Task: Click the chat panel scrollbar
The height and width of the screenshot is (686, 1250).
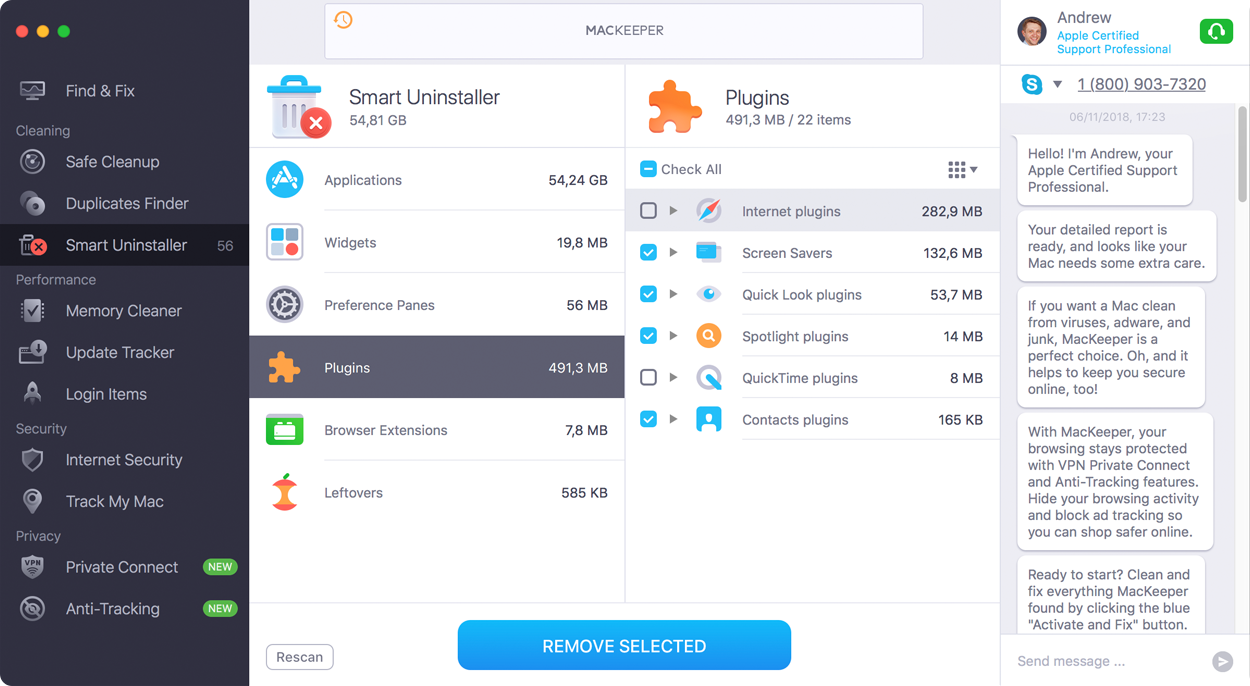Action: 1243,155
